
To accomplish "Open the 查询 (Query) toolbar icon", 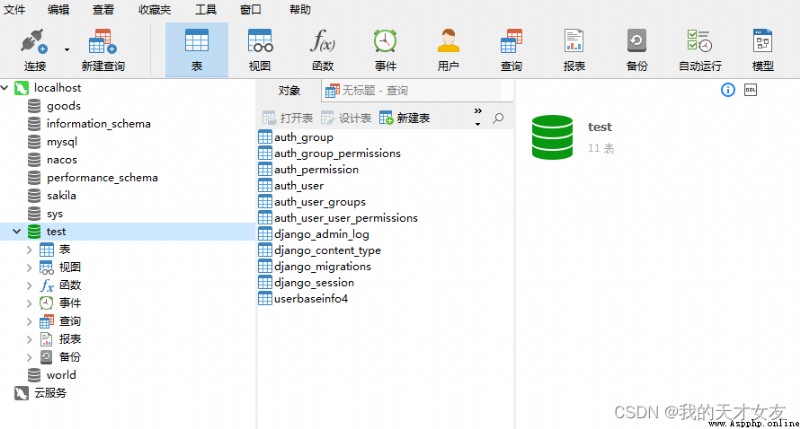I will pos(511,49).
